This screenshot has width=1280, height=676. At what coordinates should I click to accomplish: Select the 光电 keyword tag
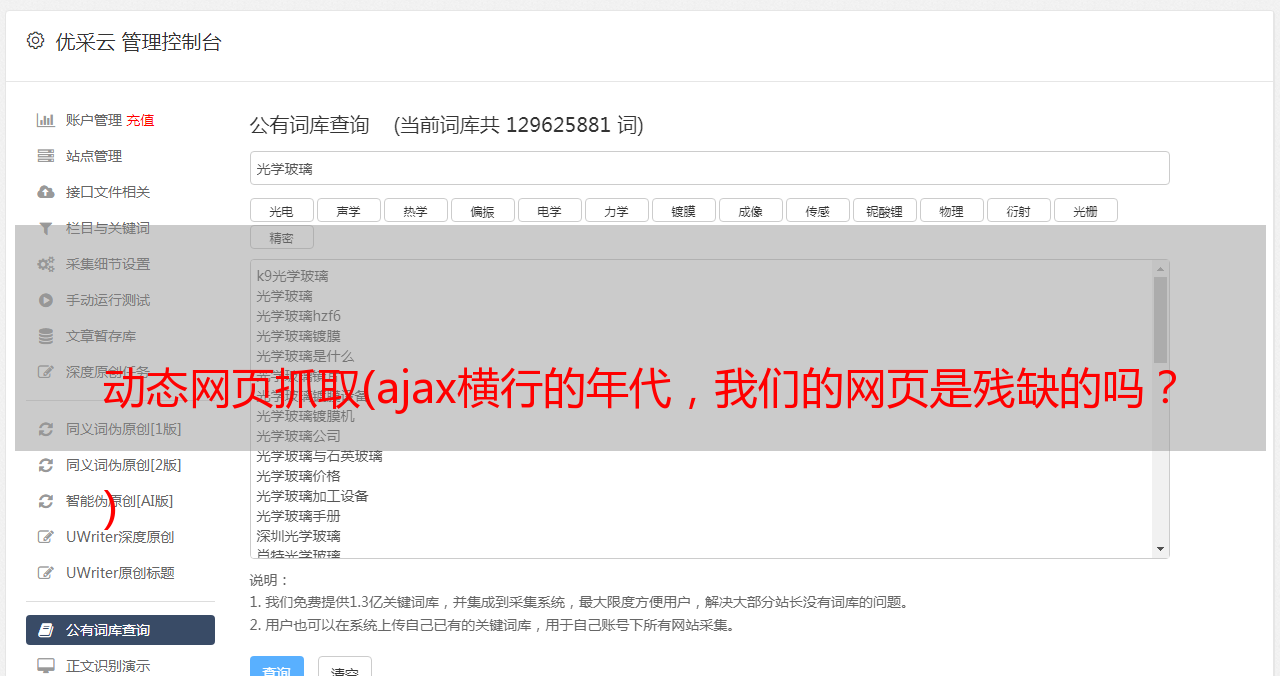(281, 211)
